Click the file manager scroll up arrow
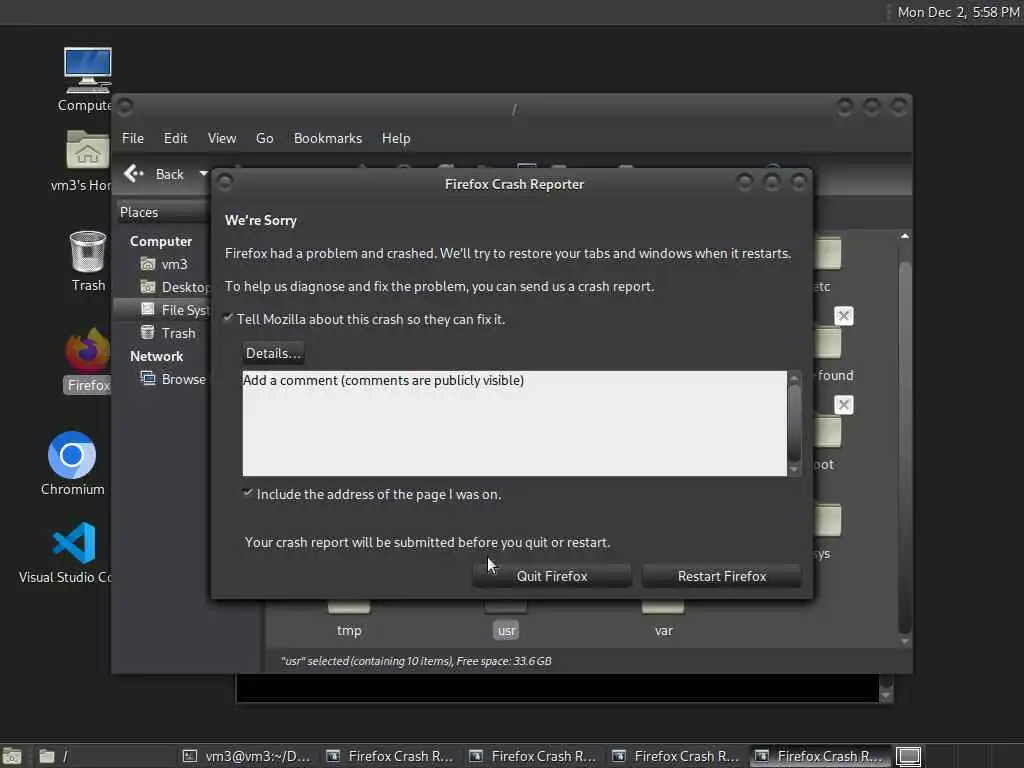Viewport: 1024px width, 768px height. tap(904, 236)
